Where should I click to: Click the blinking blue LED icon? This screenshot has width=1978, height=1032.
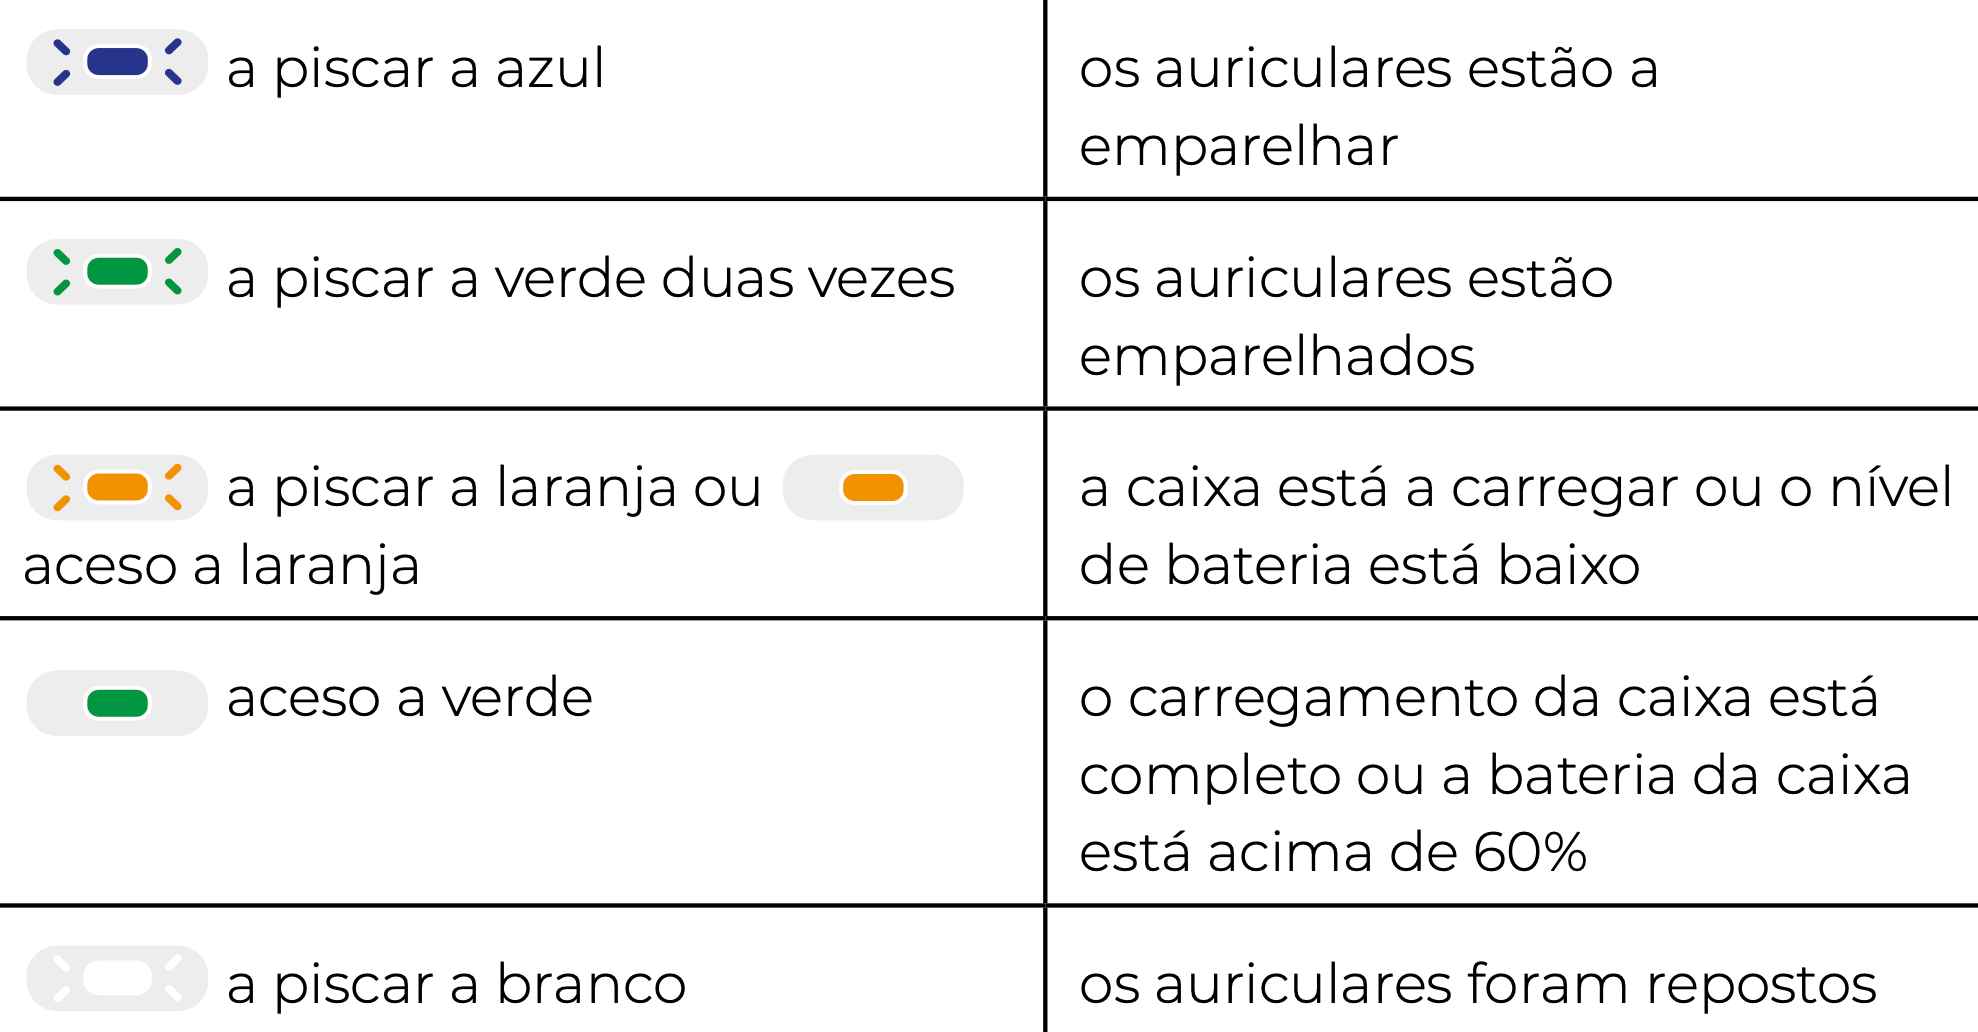coord(117,62)
